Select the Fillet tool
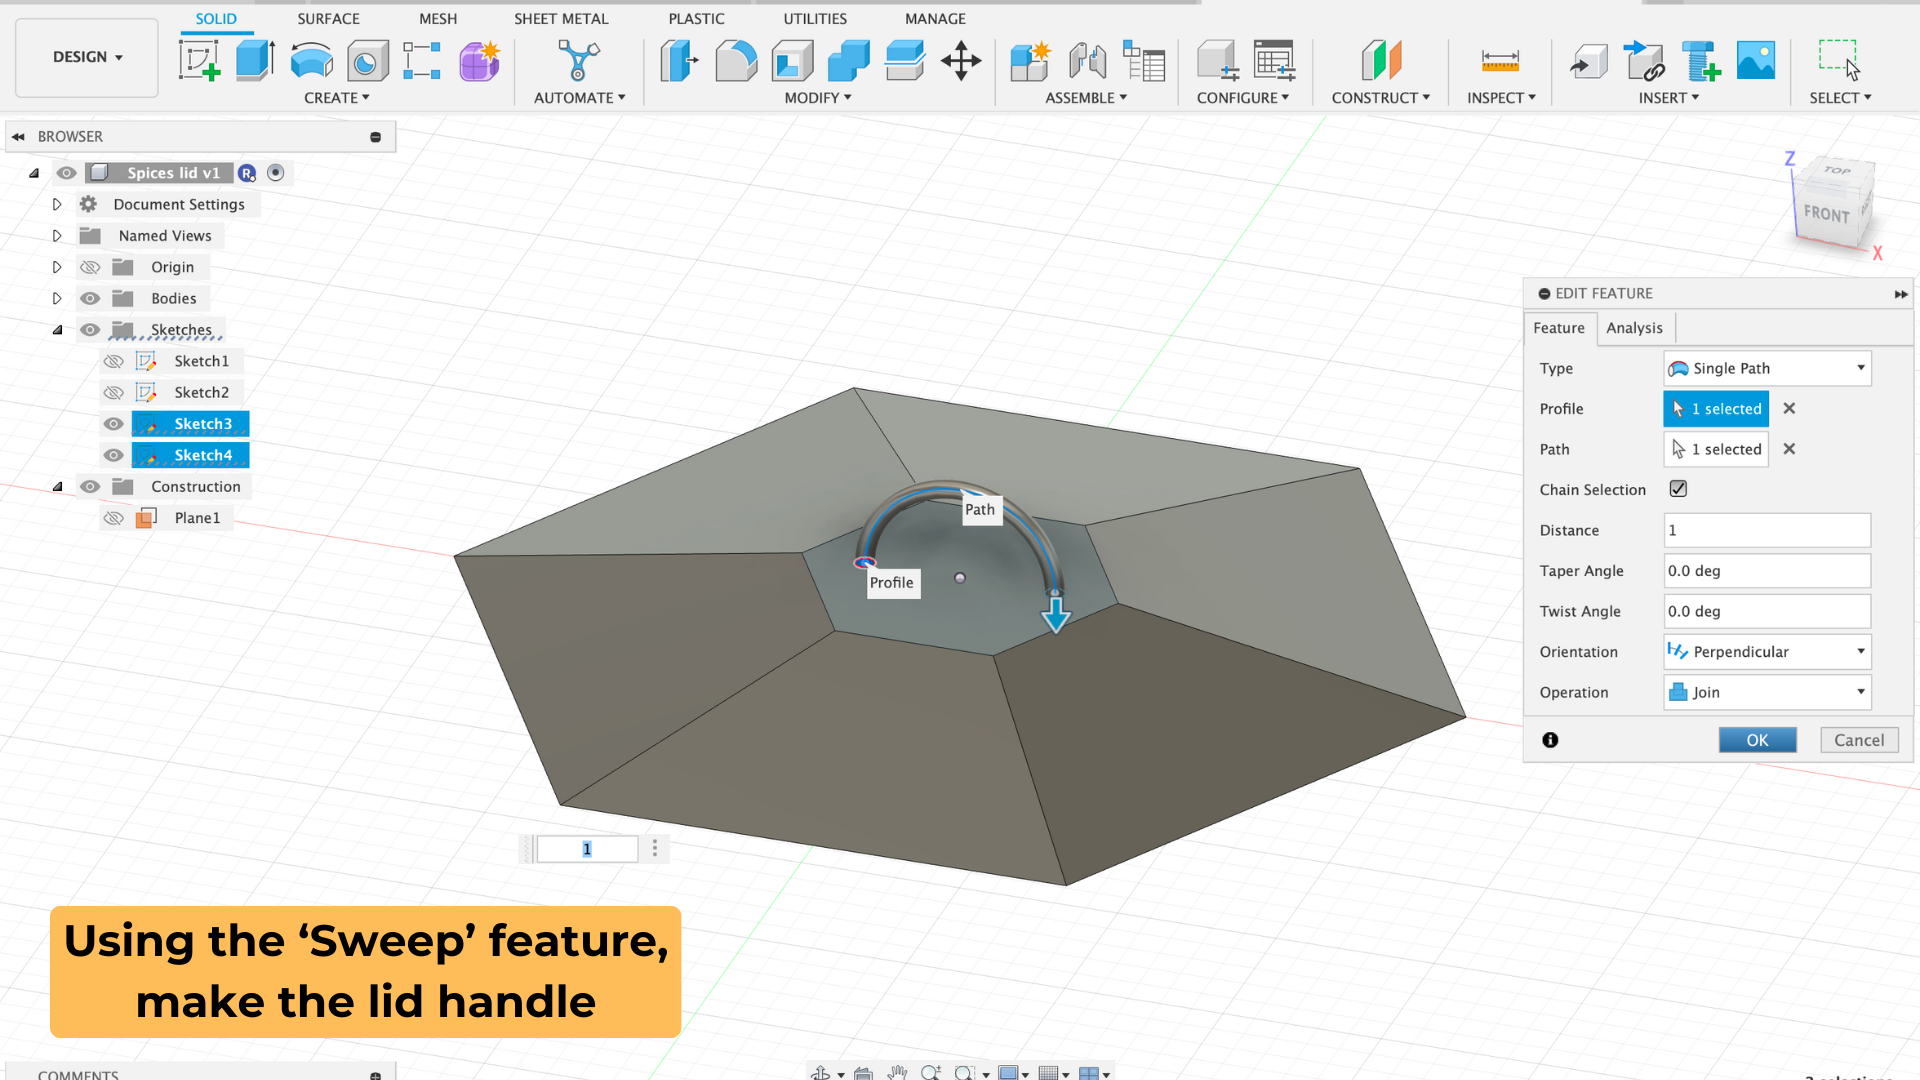Image resolution: width=1920 pixels, height=1080 pixels. [736, 61]
